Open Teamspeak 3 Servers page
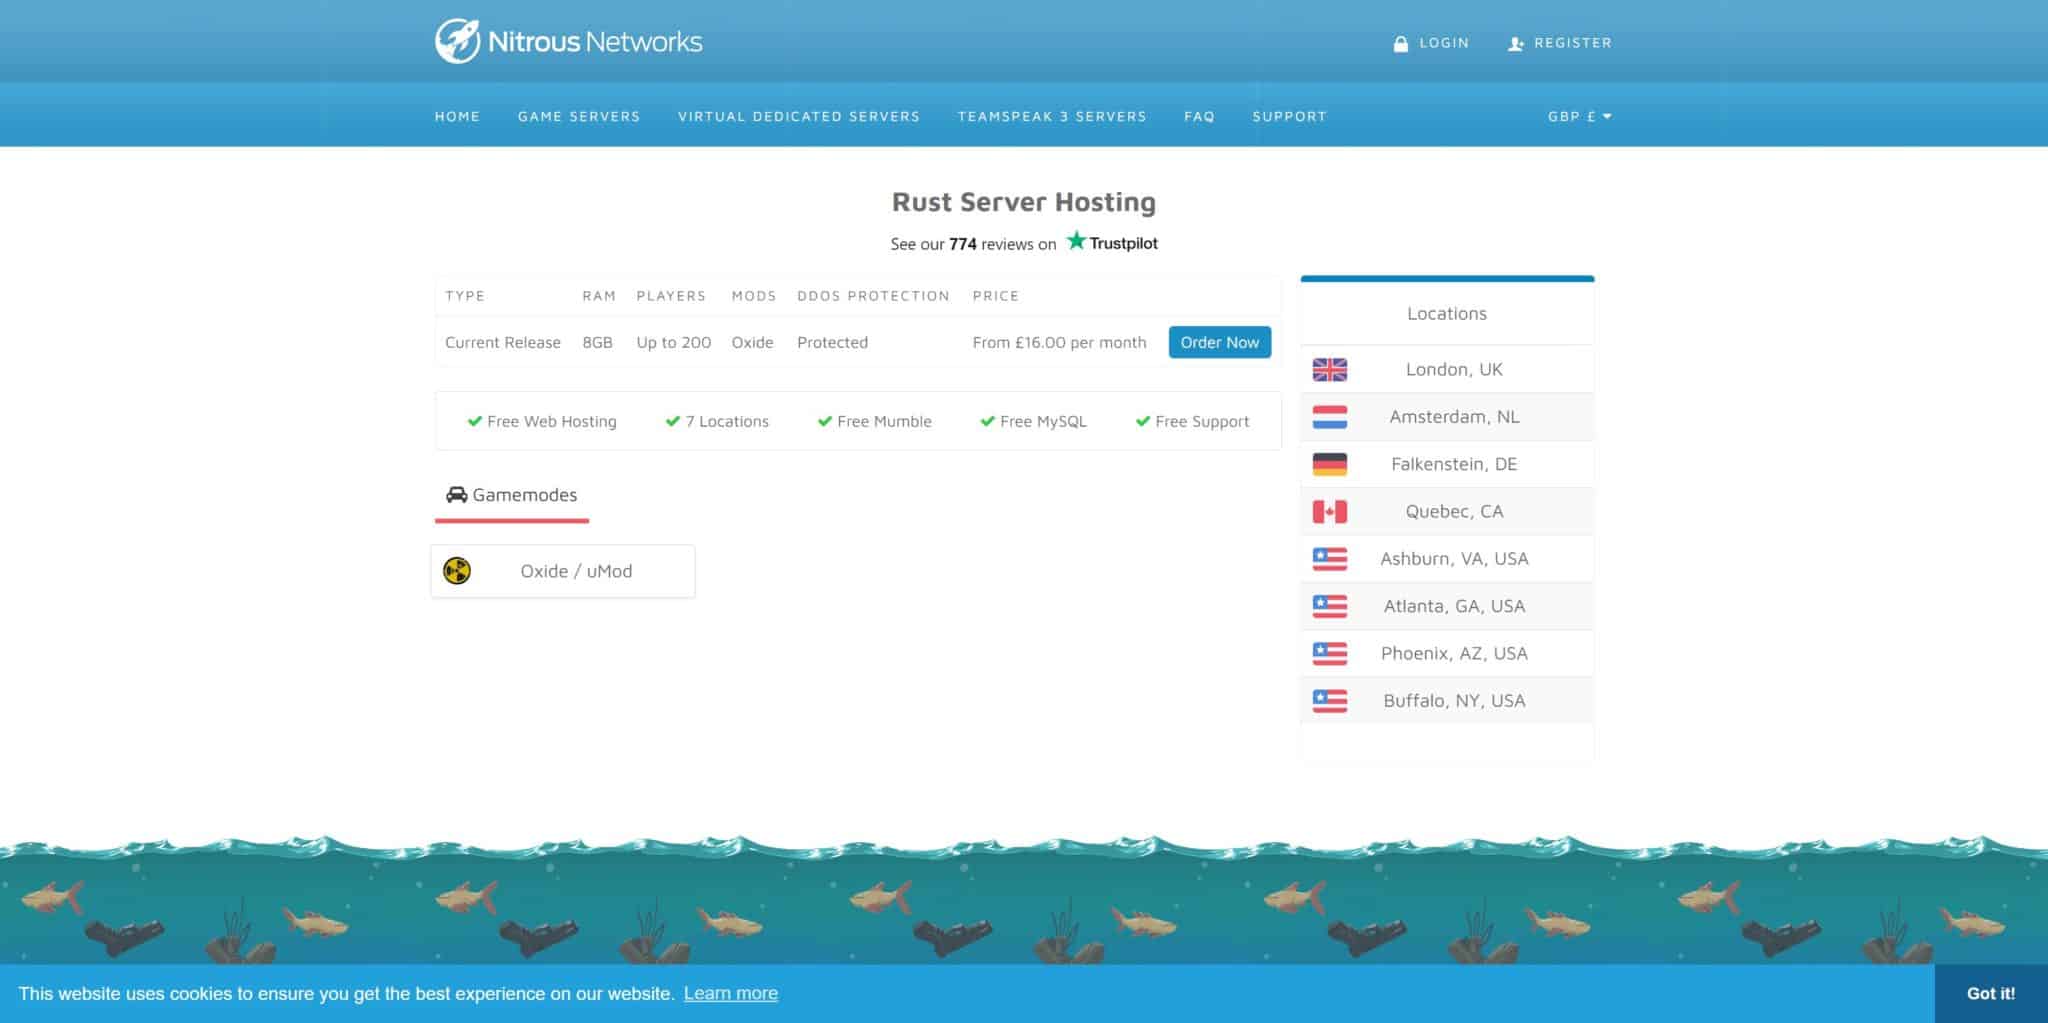This screenshot has width=2048, height=1023. click(1052, 116)
